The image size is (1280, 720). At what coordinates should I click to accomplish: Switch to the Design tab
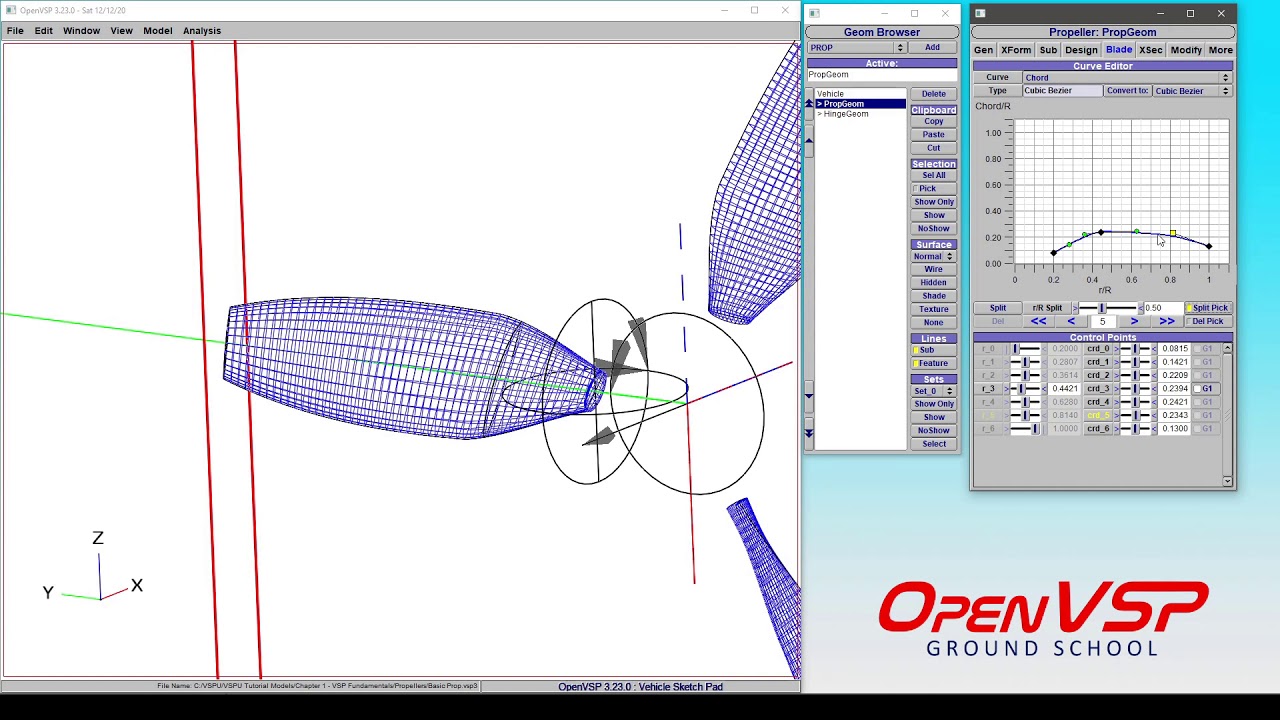tap(1081, 50)
